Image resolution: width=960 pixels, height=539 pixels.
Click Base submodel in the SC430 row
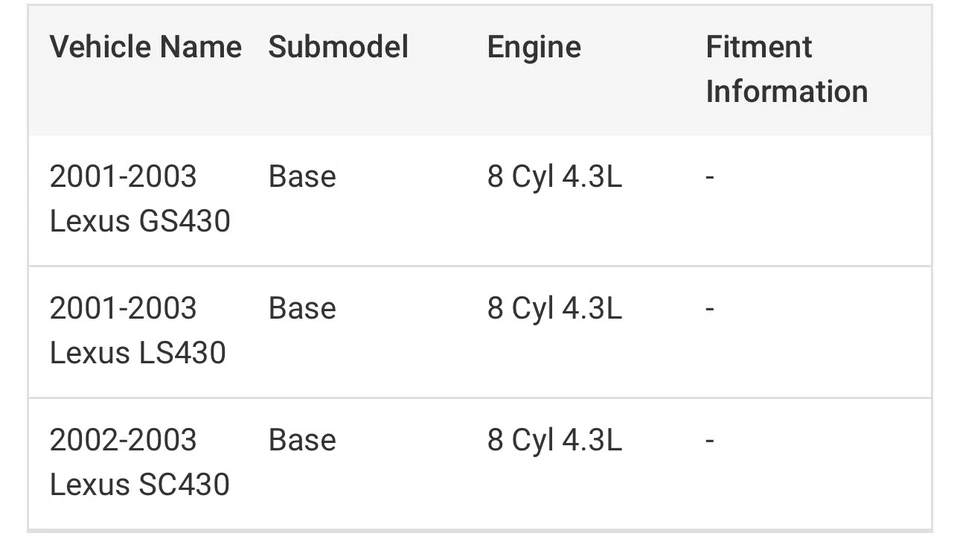click(x=302, y=440)
